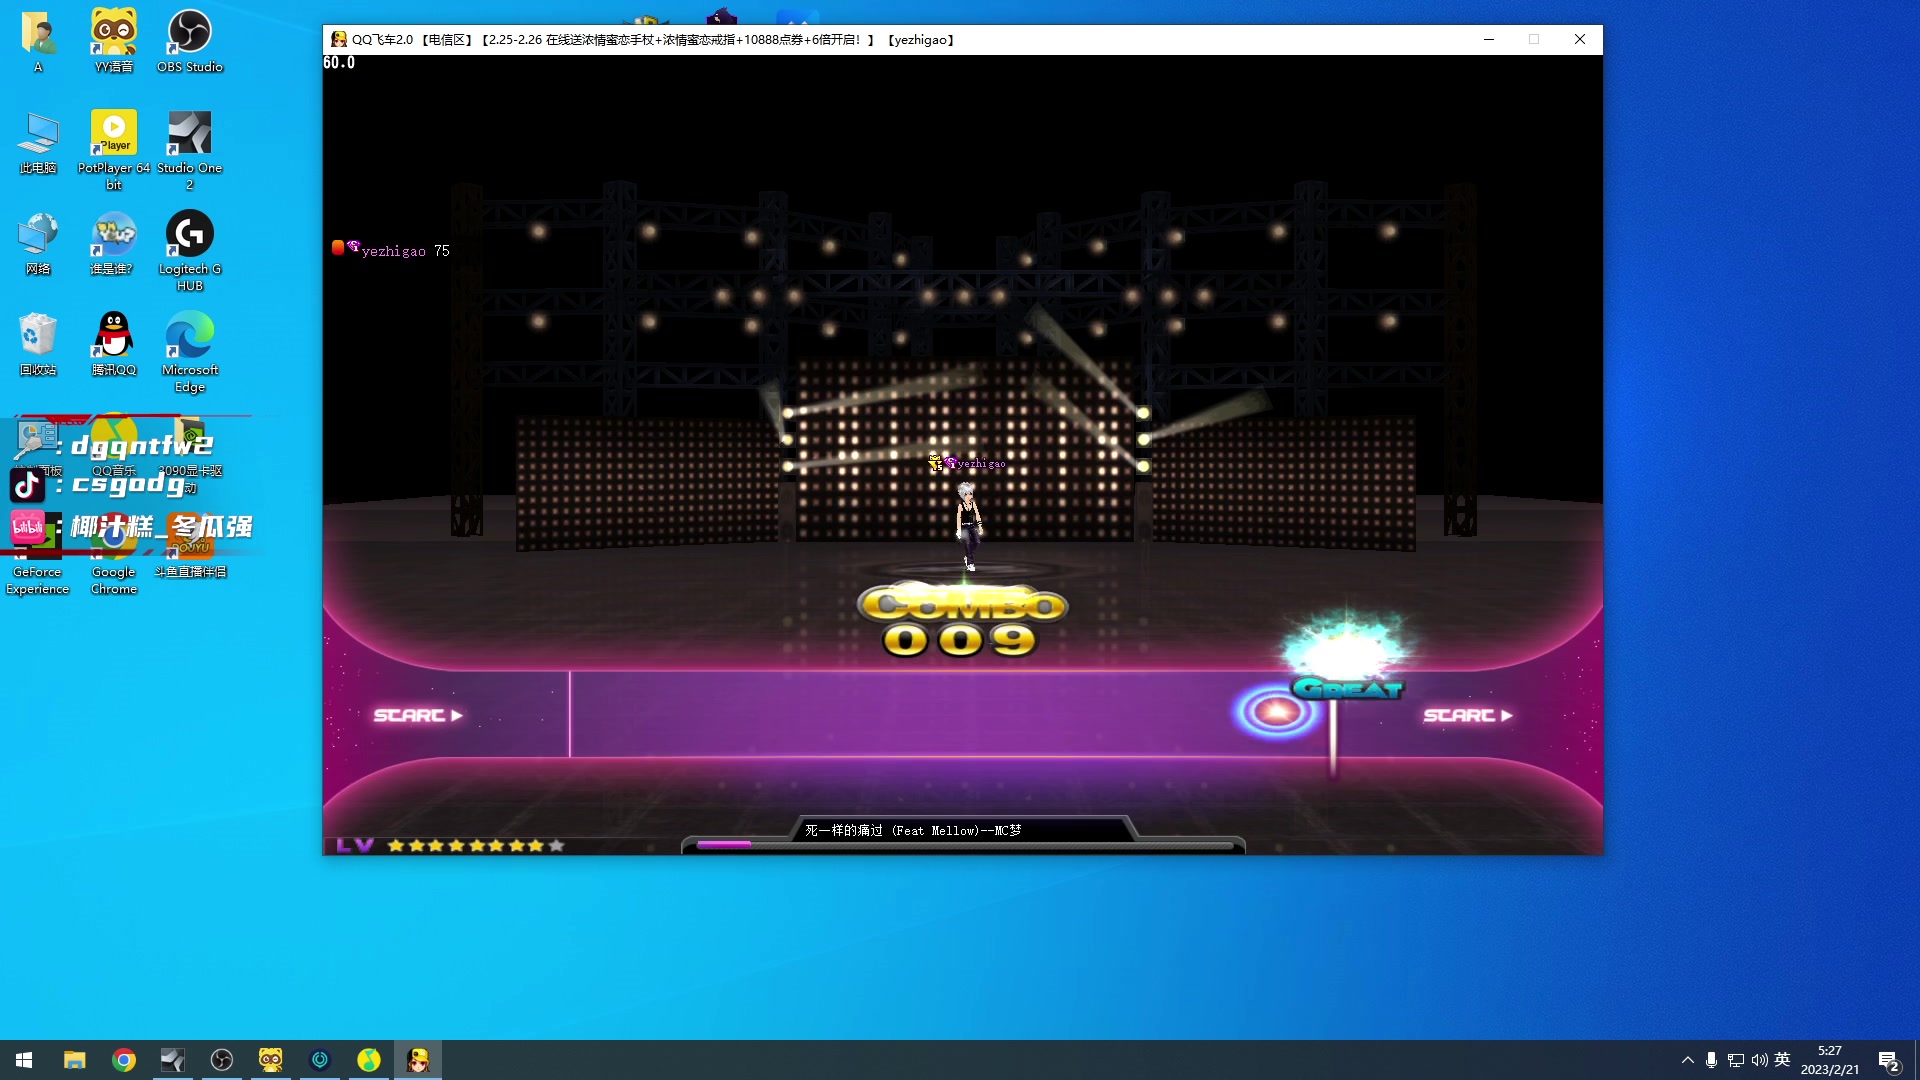Close the QQ飞车 game window
Viewport: 1920px width, 1080px height.
click(1580, 39)
